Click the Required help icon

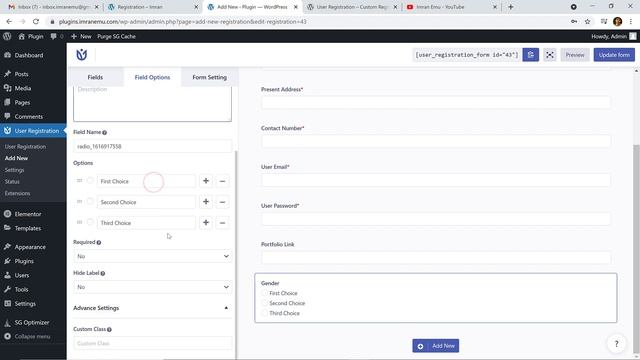[x=99, y=242]
